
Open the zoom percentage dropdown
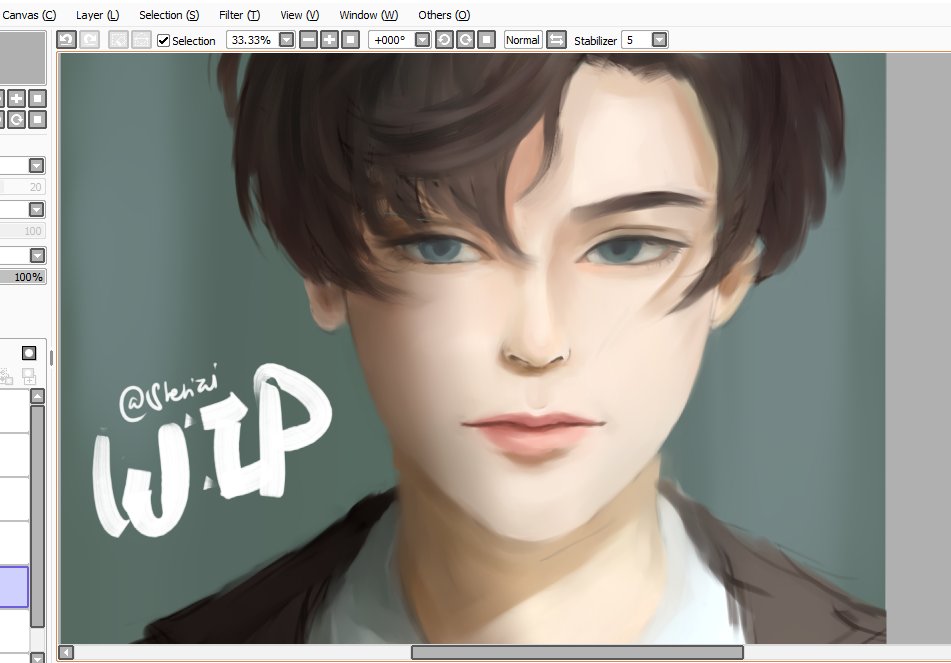pos(286,40)
